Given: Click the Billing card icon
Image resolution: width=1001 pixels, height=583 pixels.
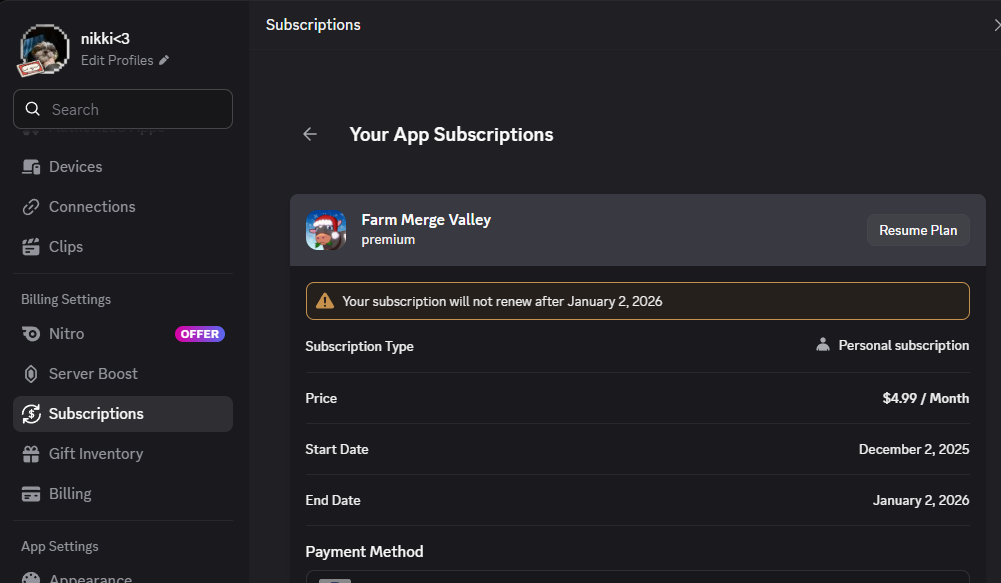Looking at the screenshot, I should (x=31, y=494).
